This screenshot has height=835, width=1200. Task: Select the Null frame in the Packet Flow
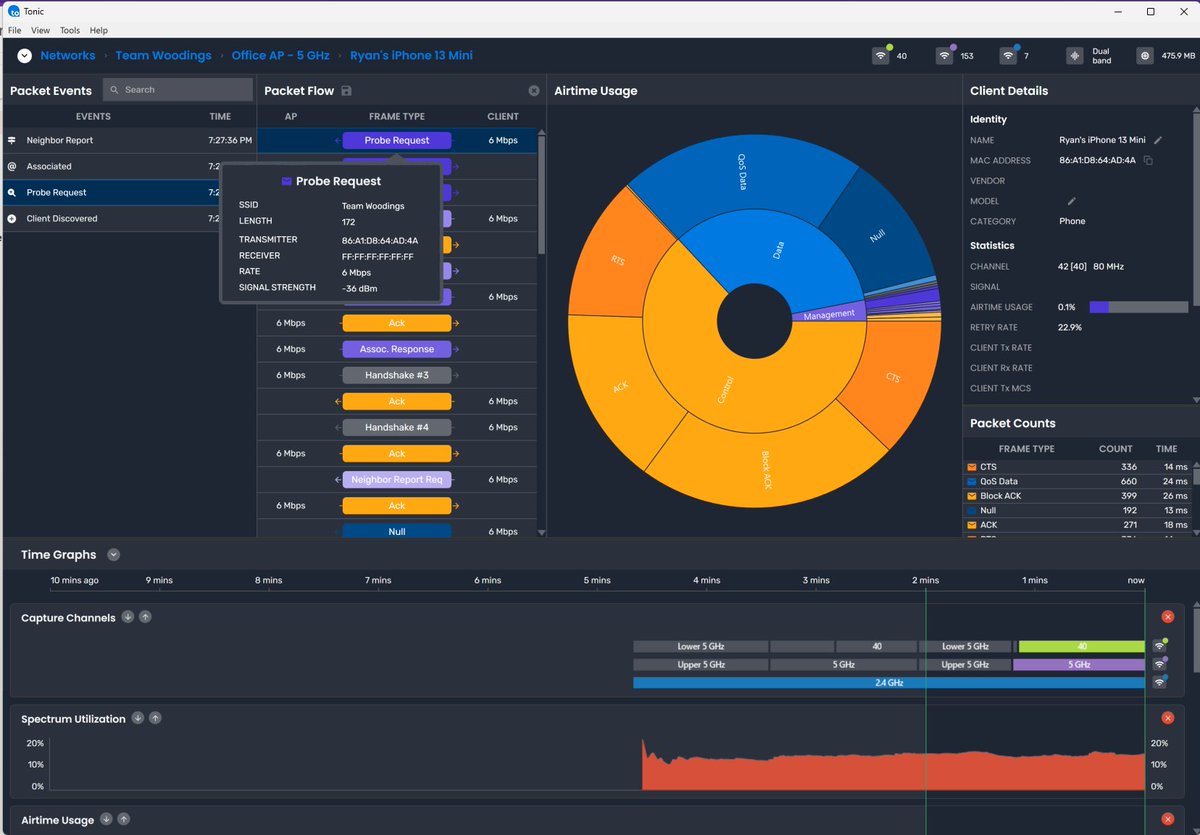(x=397, y=531)
